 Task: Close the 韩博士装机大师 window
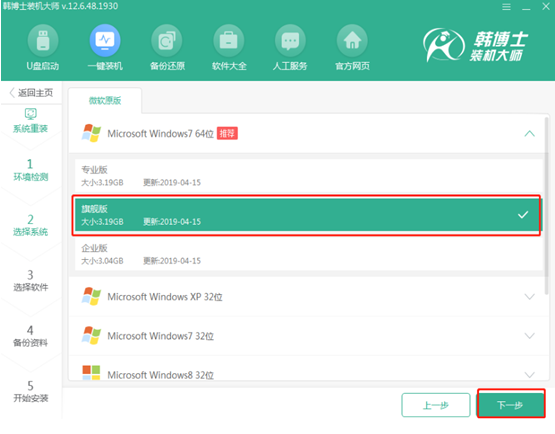546,6
